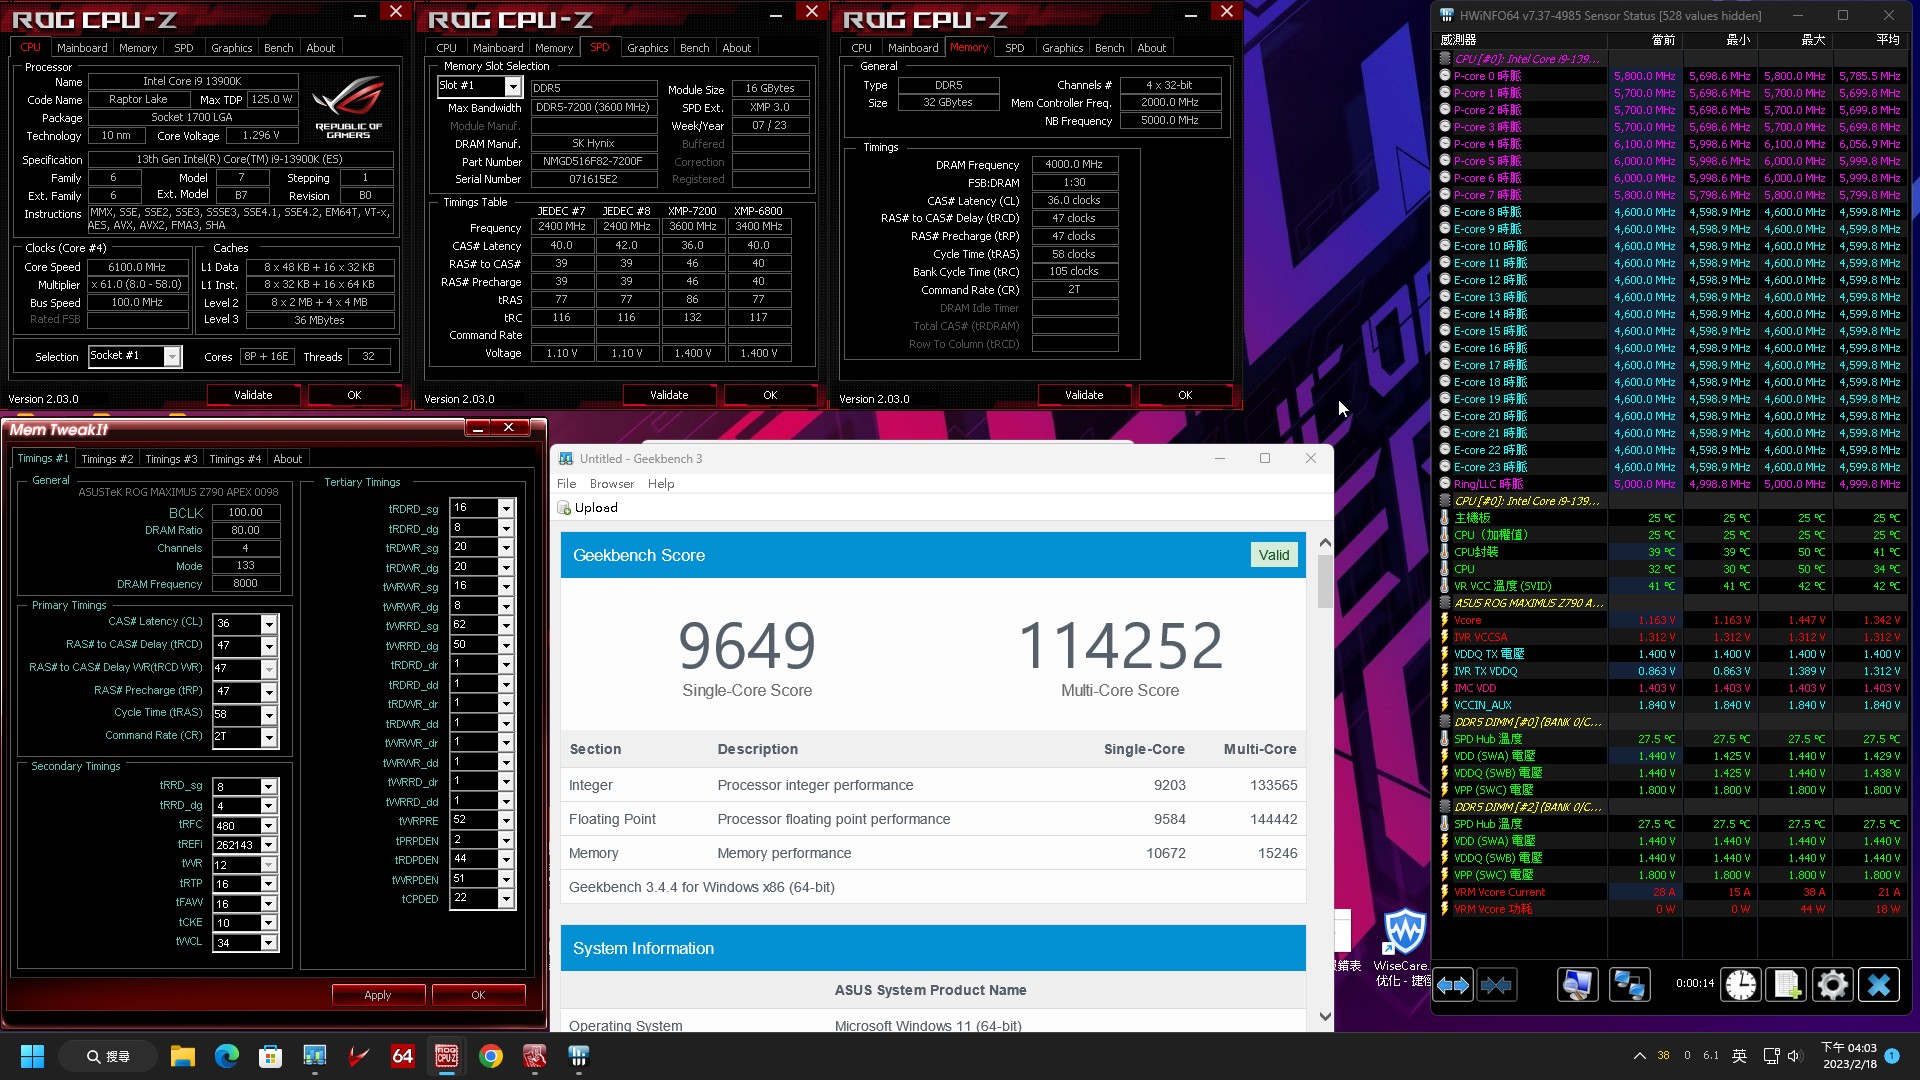
Task: Click OK in Mem TweakIt
Action: [478, 995]
